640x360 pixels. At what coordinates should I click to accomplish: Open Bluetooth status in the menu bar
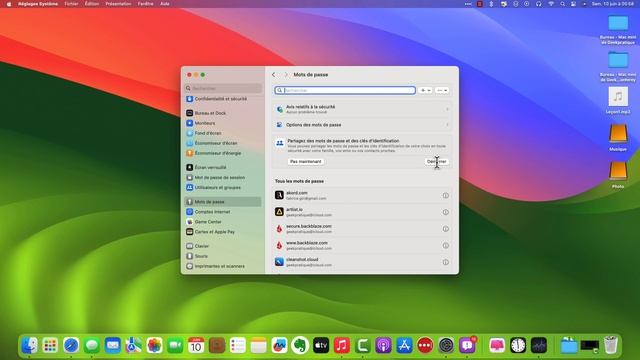point(491,4)
